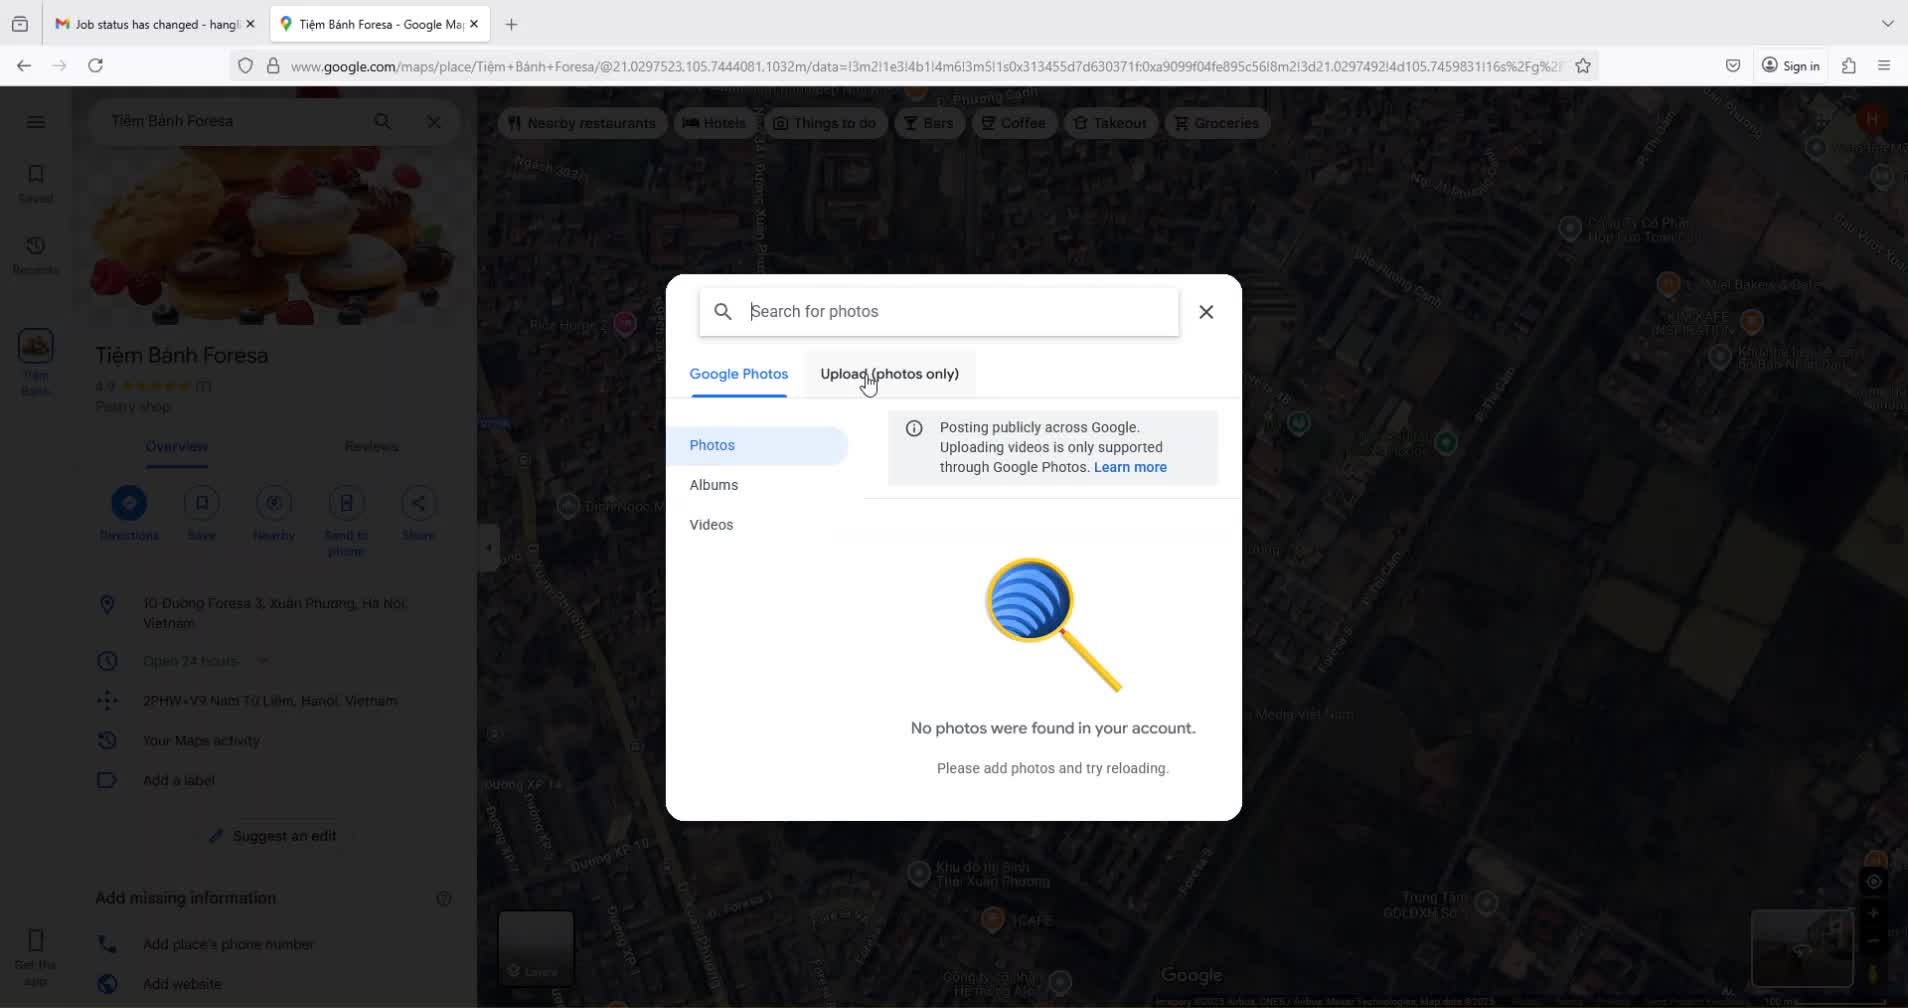Screen dimensions: 1908x1008
Task: Go back with the browser back arrow
Action: point(24,66)
